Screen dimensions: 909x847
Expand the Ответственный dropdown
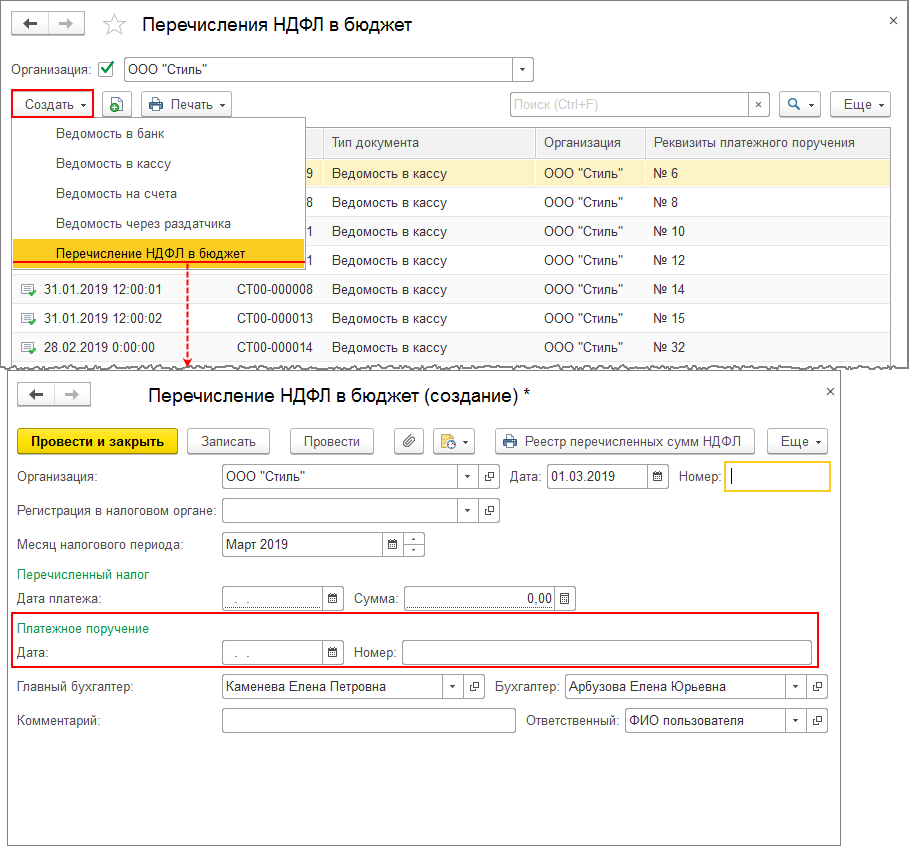click(x=796, y=721)
